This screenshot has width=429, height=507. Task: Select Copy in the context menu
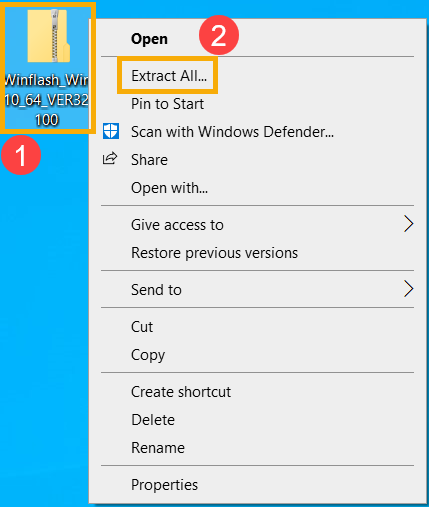[x=148, y=355]
